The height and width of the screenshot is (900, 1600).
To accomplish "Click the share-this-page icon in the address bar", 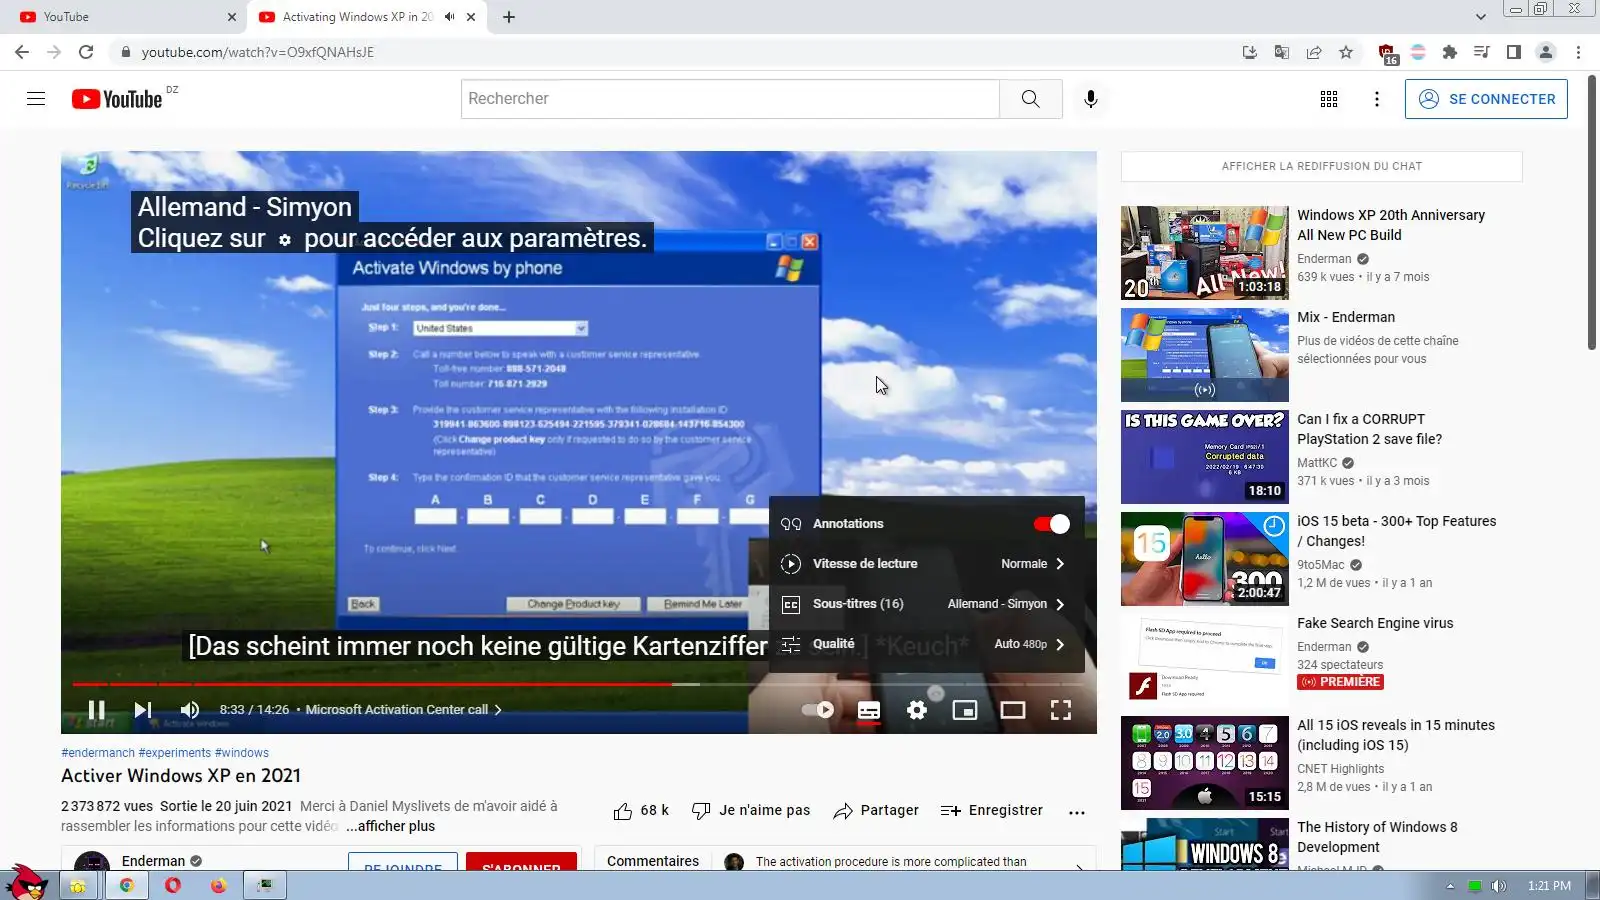I will [x=1314, y=52].
